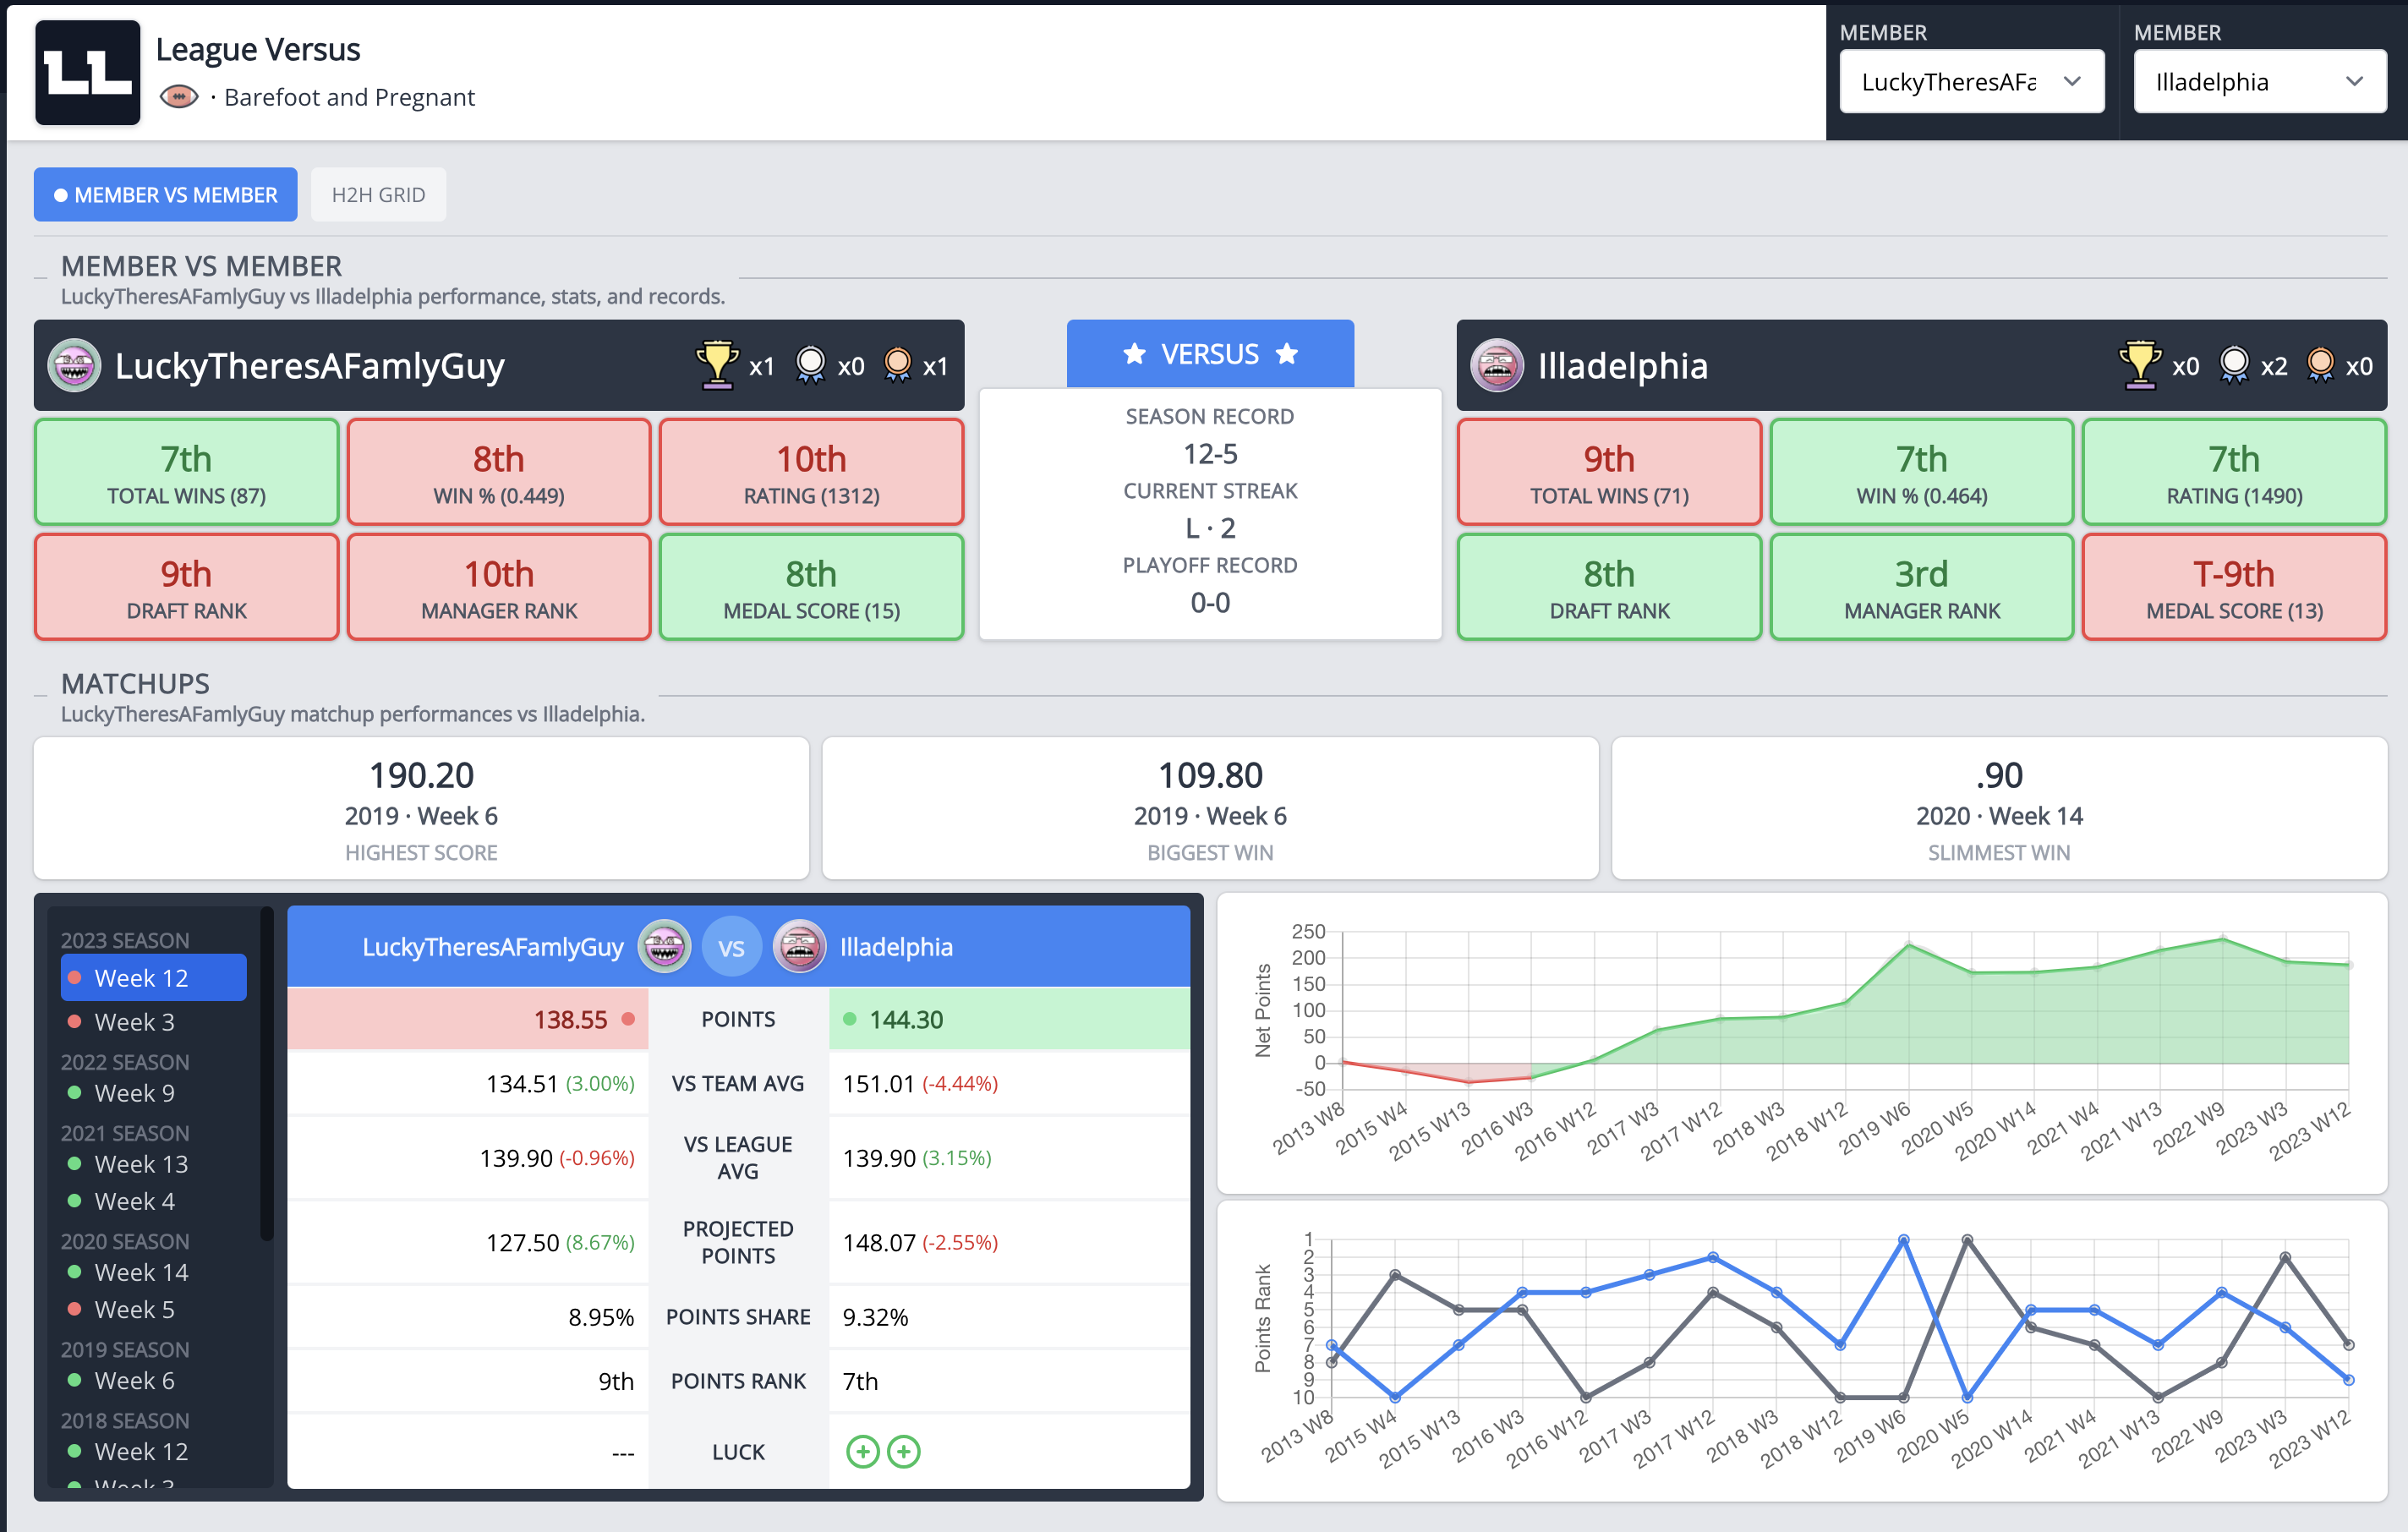Click the 9.32% points share value
This screenshot has width=2408, height=1532.
click(875, 1316)
